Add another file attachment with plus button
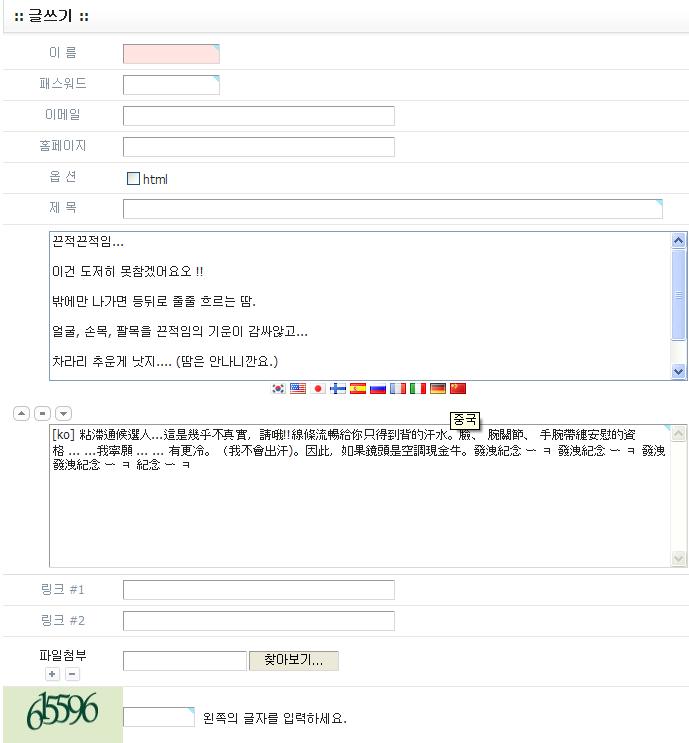Screen dimensions: 689x743 (52, 674)
